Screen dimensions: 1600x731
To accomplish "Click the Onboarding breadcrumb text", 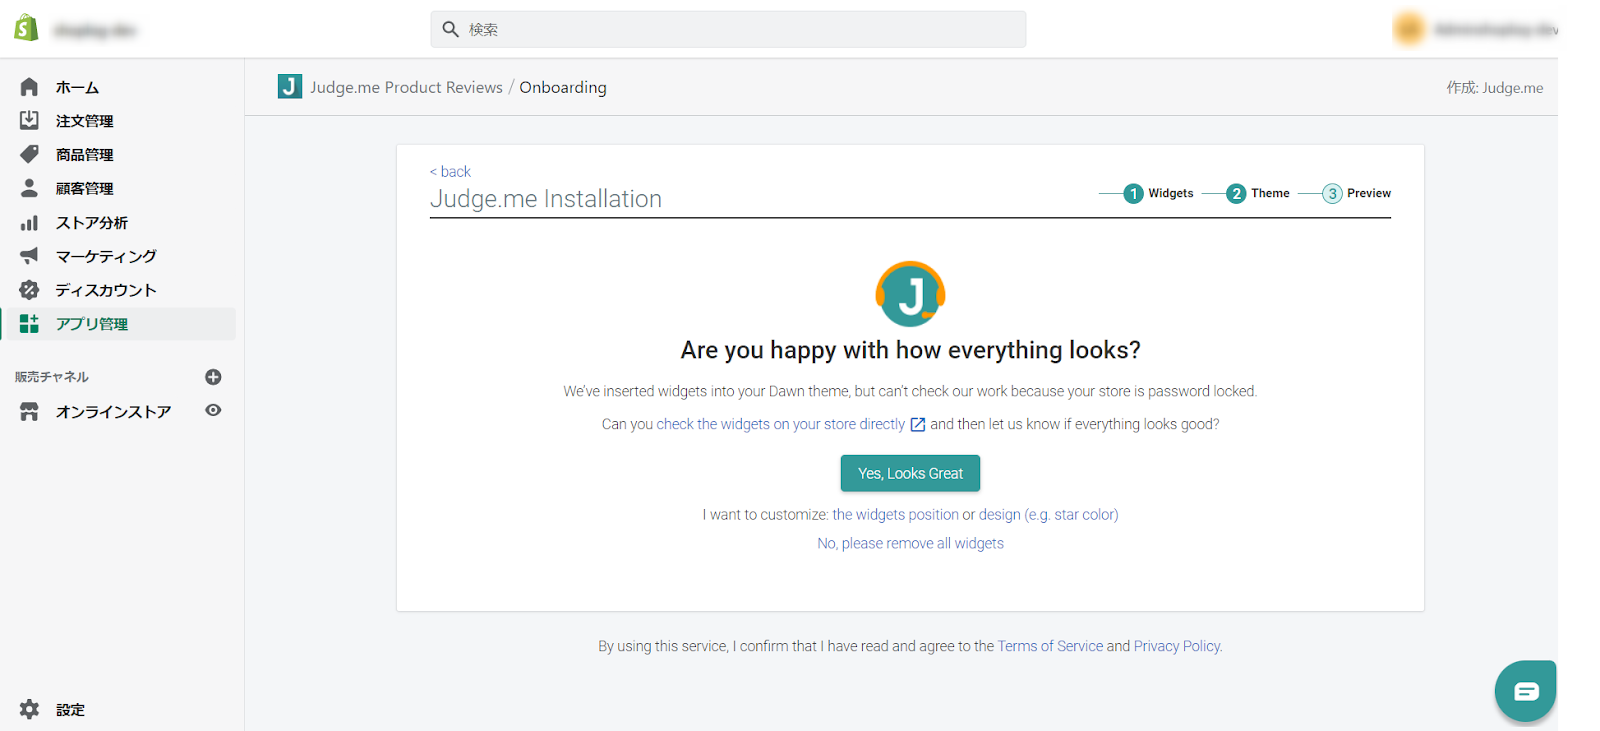I will 563,87.
